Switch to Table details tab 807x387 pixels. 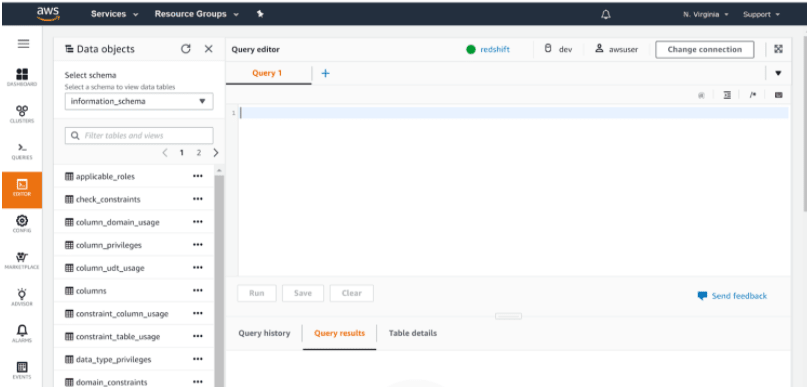[x=413, y=333]
